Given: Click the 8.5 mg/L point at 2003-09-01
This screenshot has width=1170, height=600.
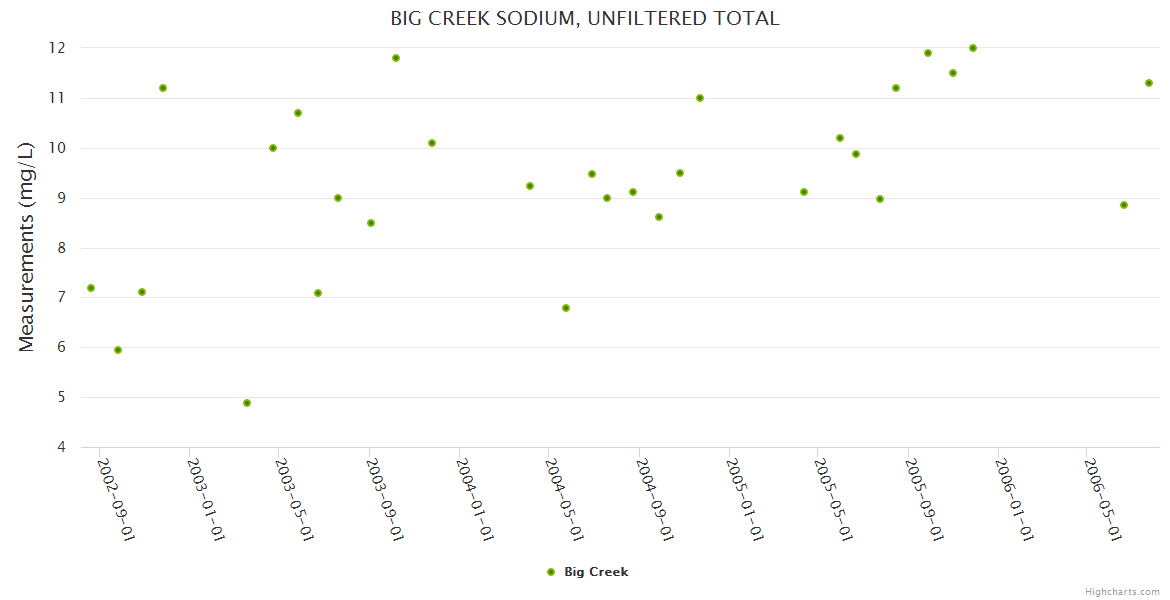Looking at the screenshot, I should 371,223.
